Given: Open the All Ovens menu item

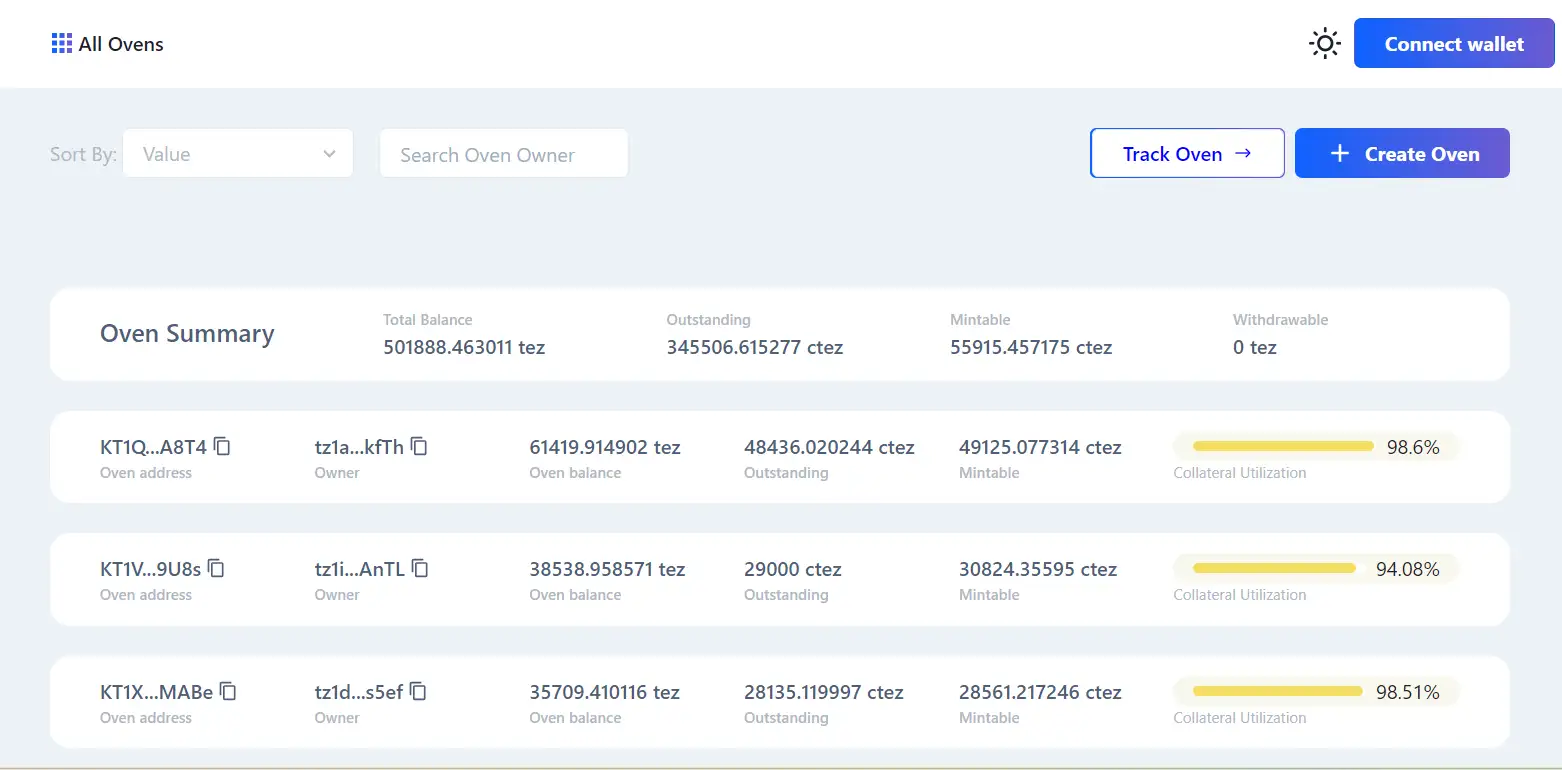Looking at the screenshot, I should coord(121,44).
